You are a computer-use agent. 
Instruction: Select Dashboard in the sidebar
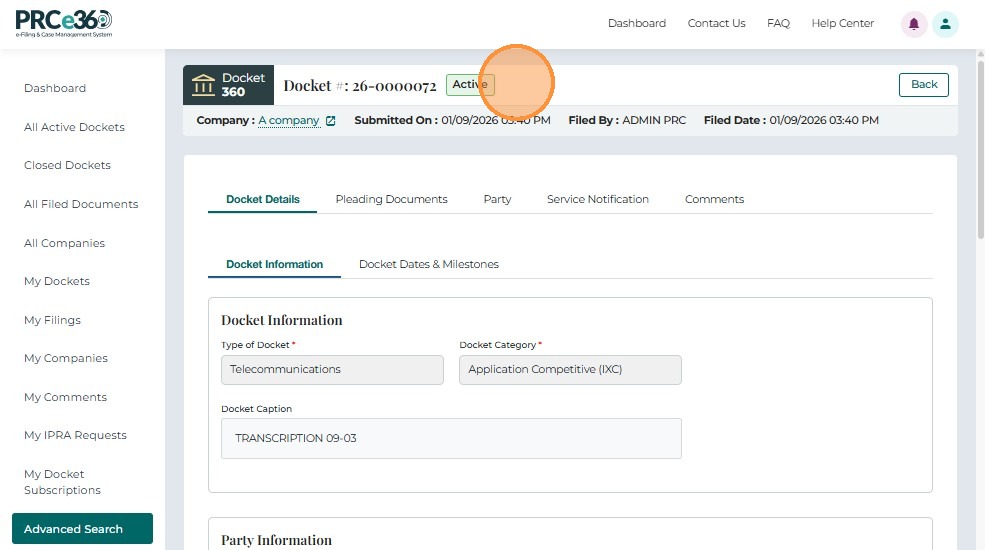click(55, 88)
